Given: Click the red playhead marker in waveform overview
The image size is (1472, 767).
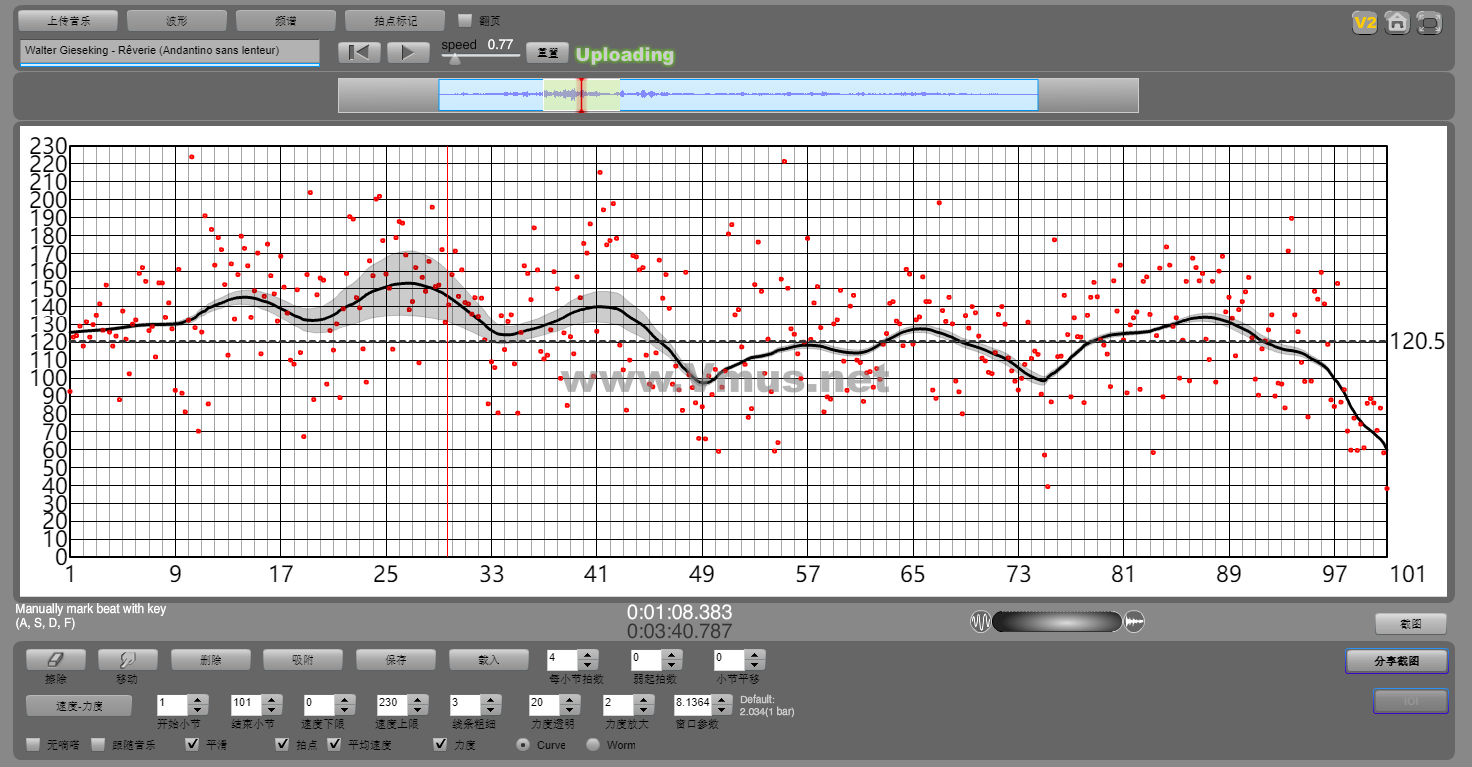Looking at the screenshot, I should tap(580, 95).
